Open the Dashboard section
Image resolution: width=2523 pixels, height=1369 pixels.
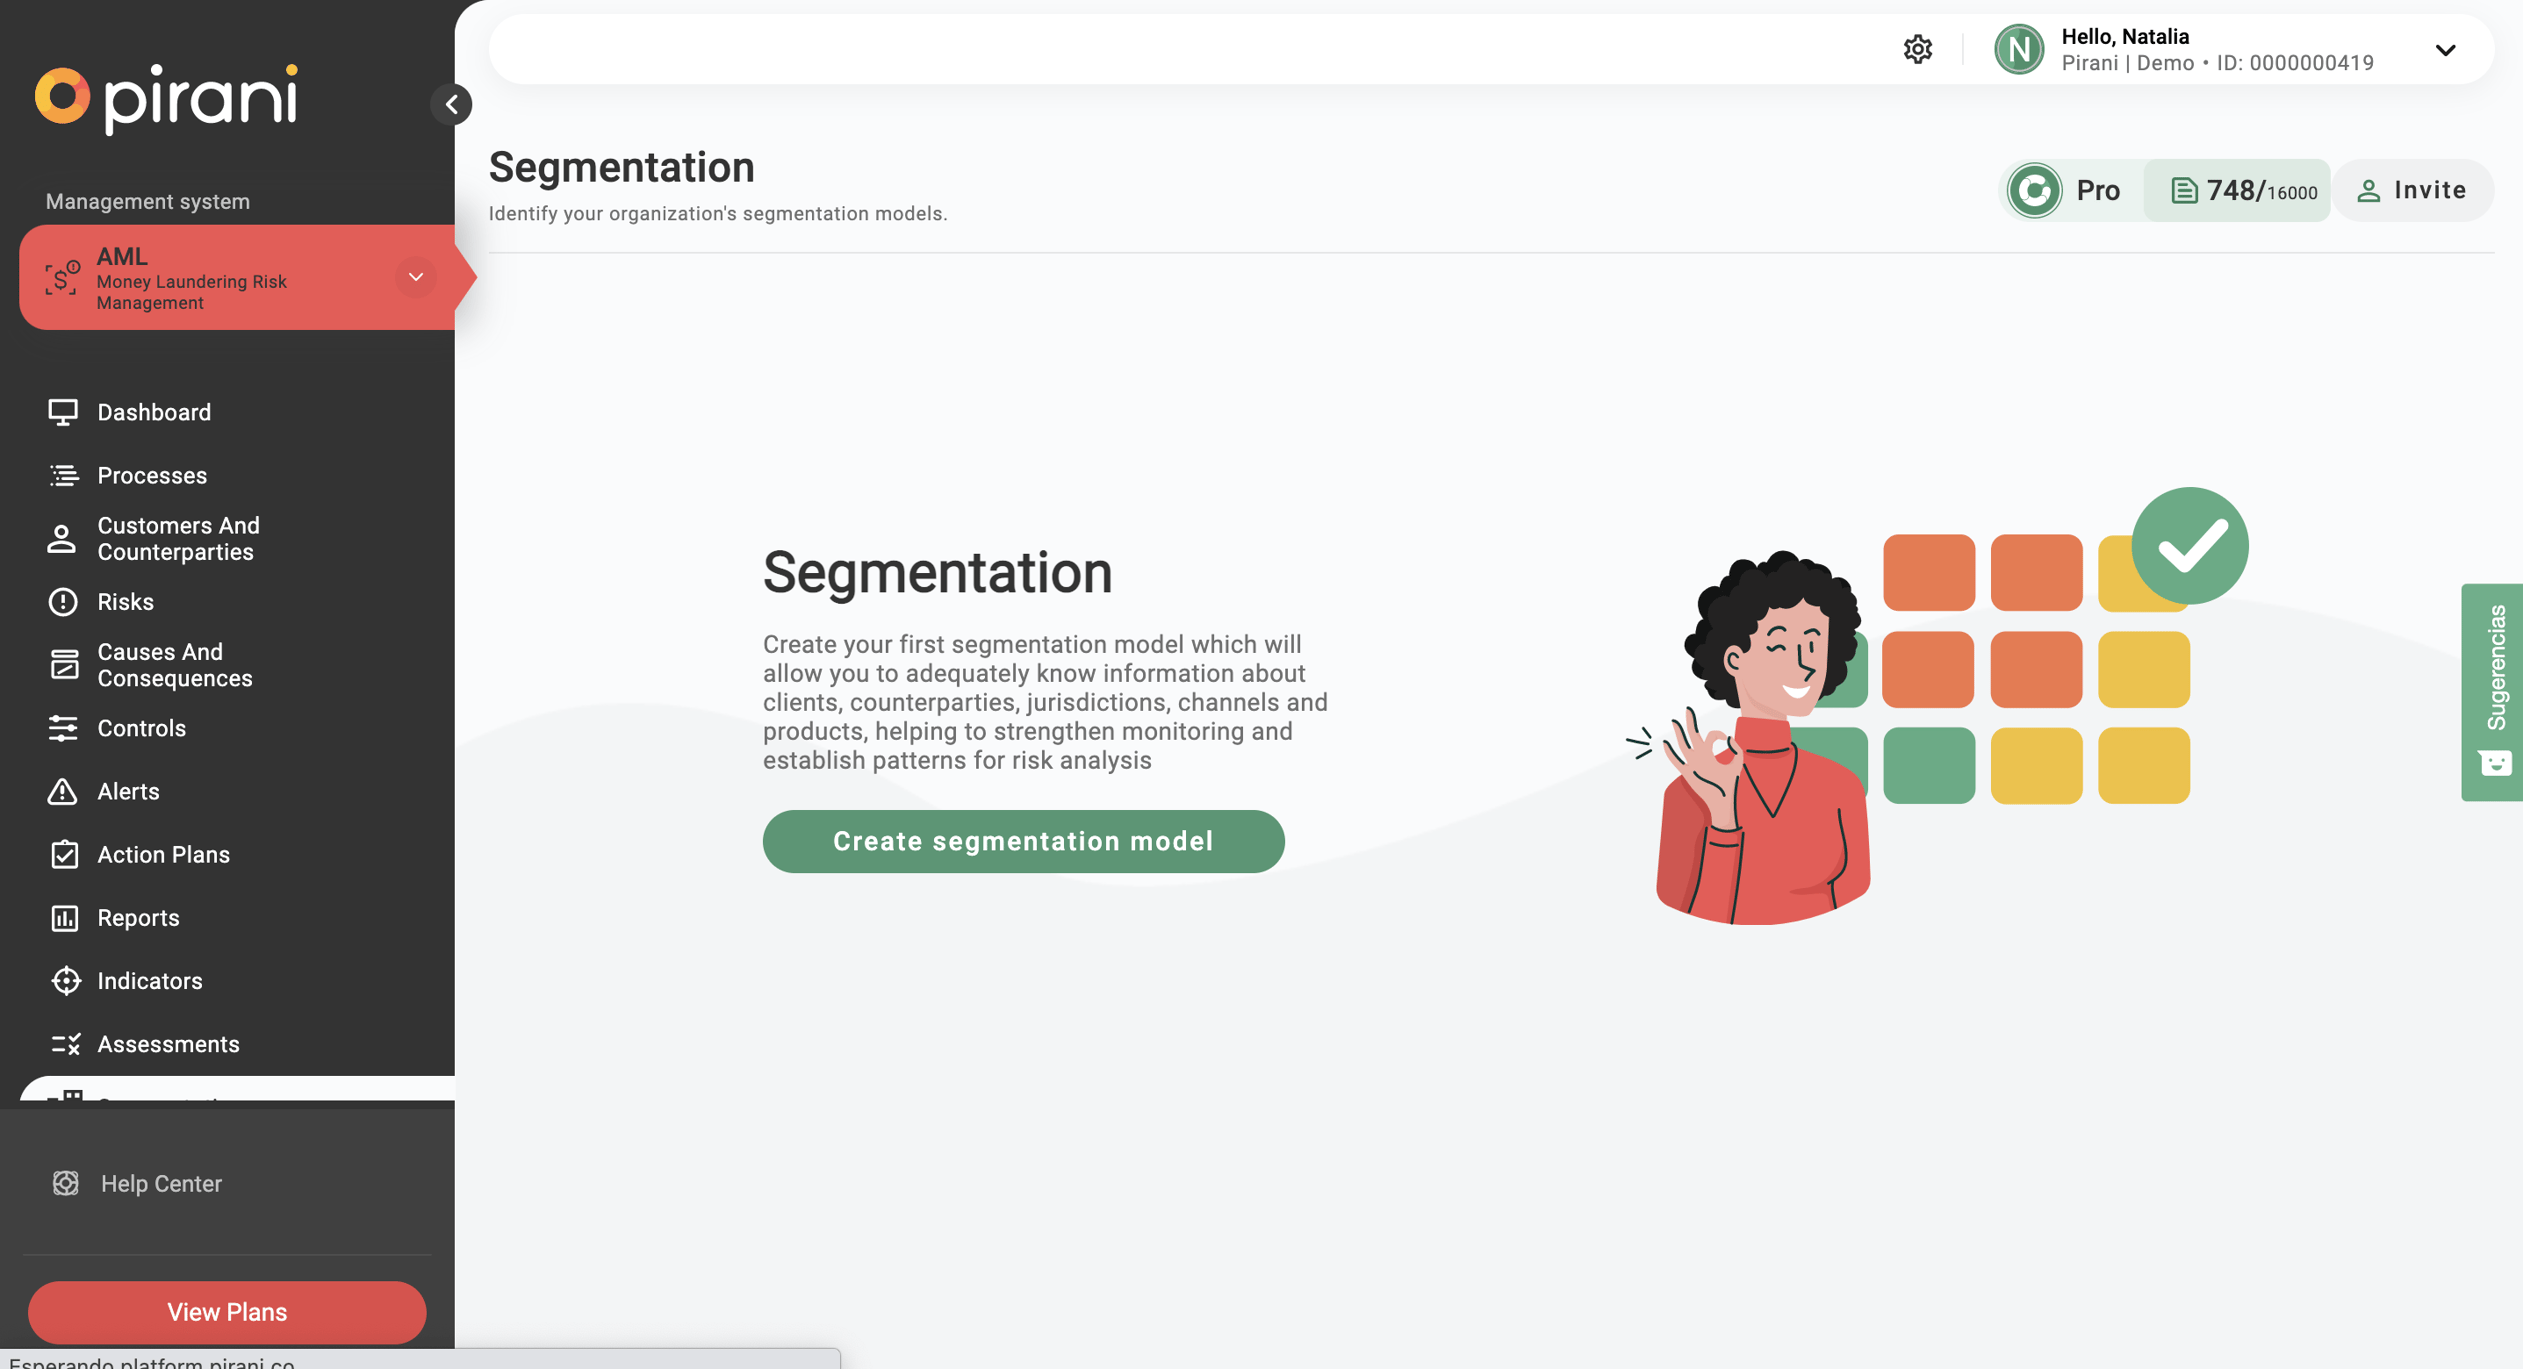pos(154,412)
